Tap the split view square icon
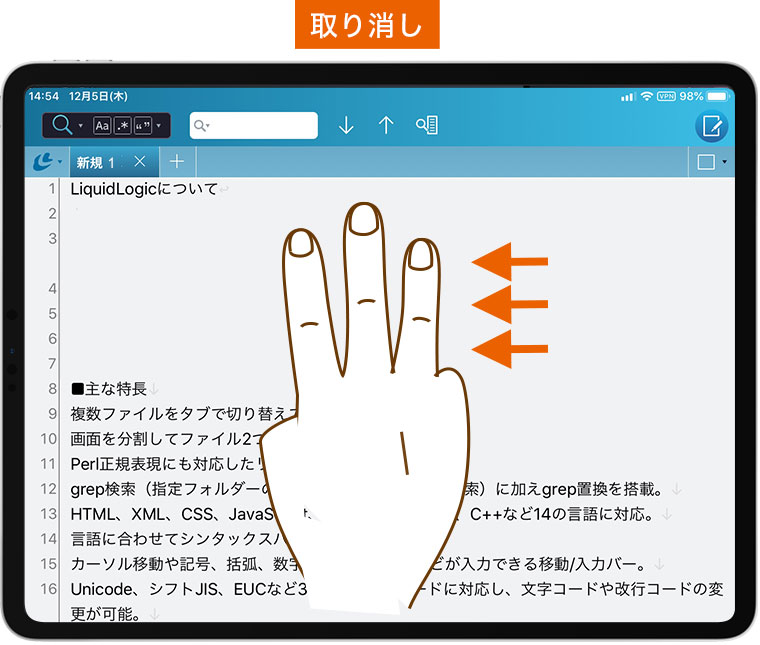Screen dimensions: 760x645 706,162
